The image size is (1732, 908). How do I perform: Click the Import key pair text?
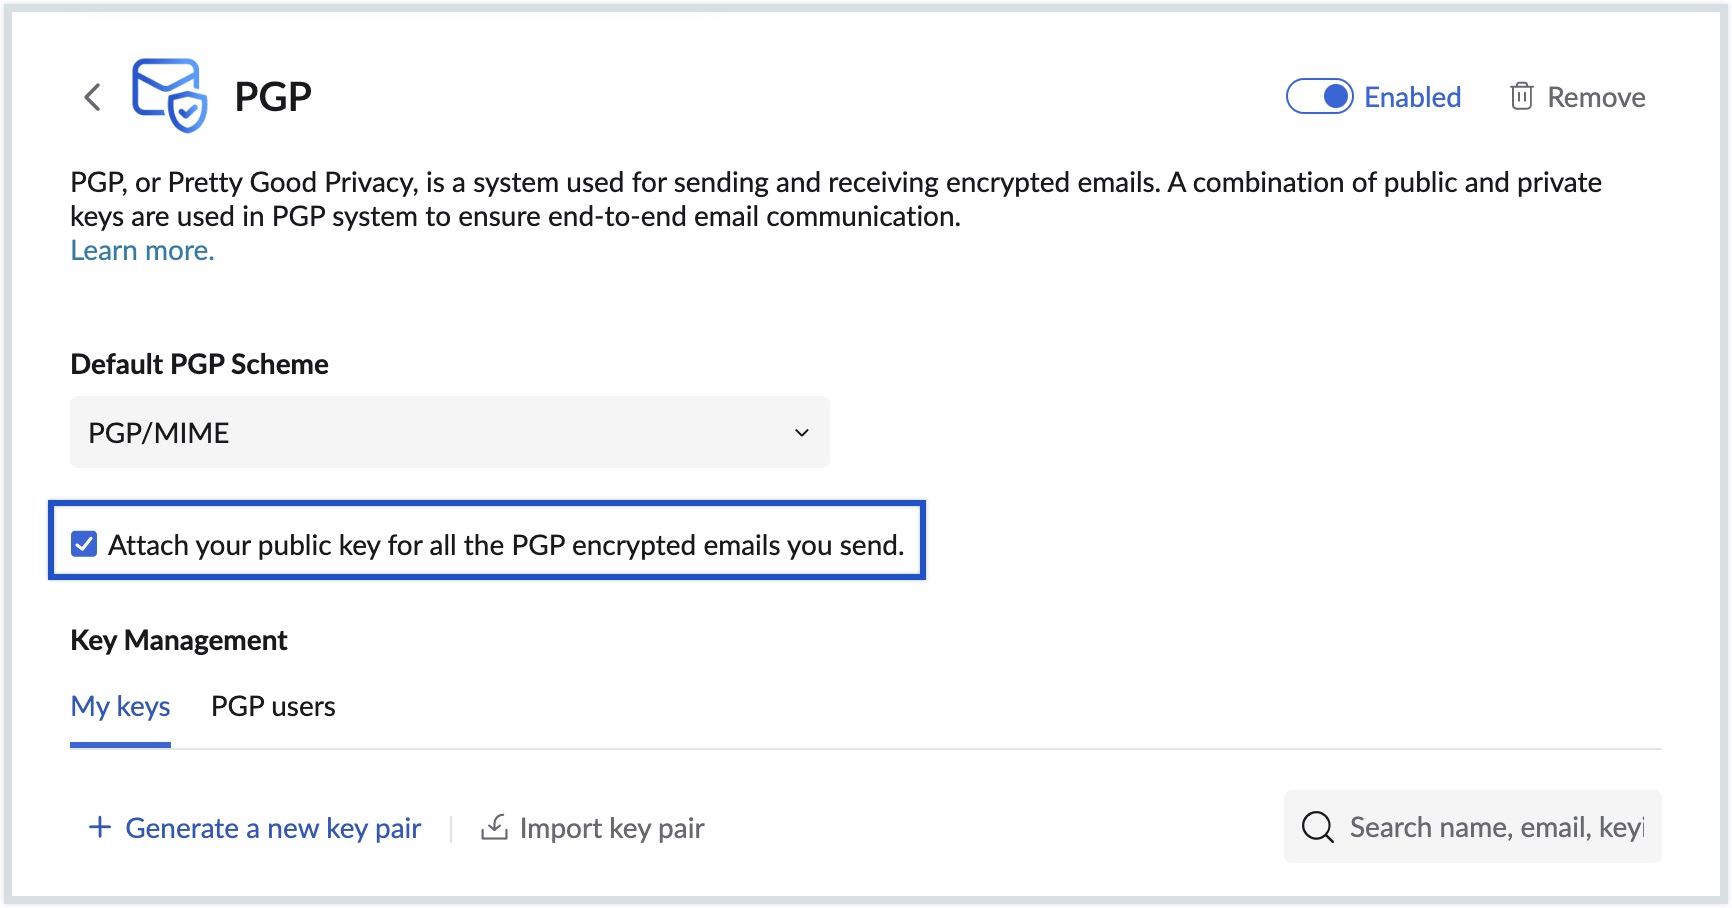[x=612, y=828]
